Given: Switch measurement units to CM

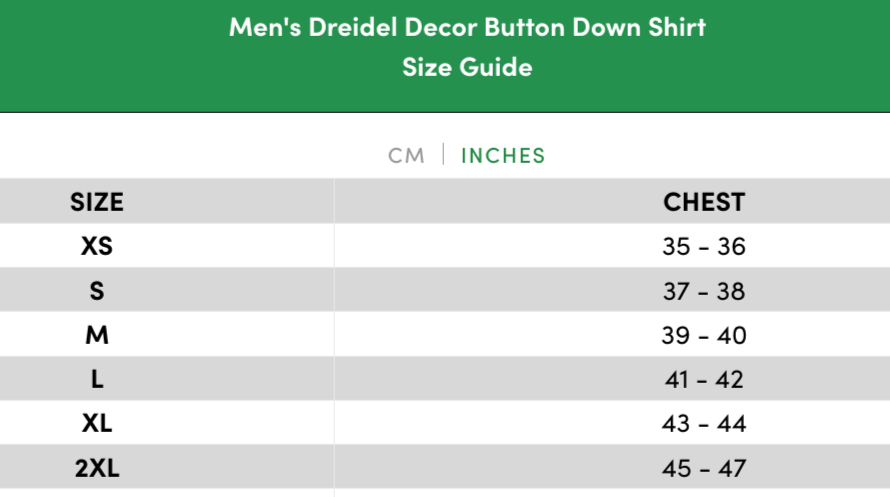Looking at the screenshot, I should coord(406,155).
